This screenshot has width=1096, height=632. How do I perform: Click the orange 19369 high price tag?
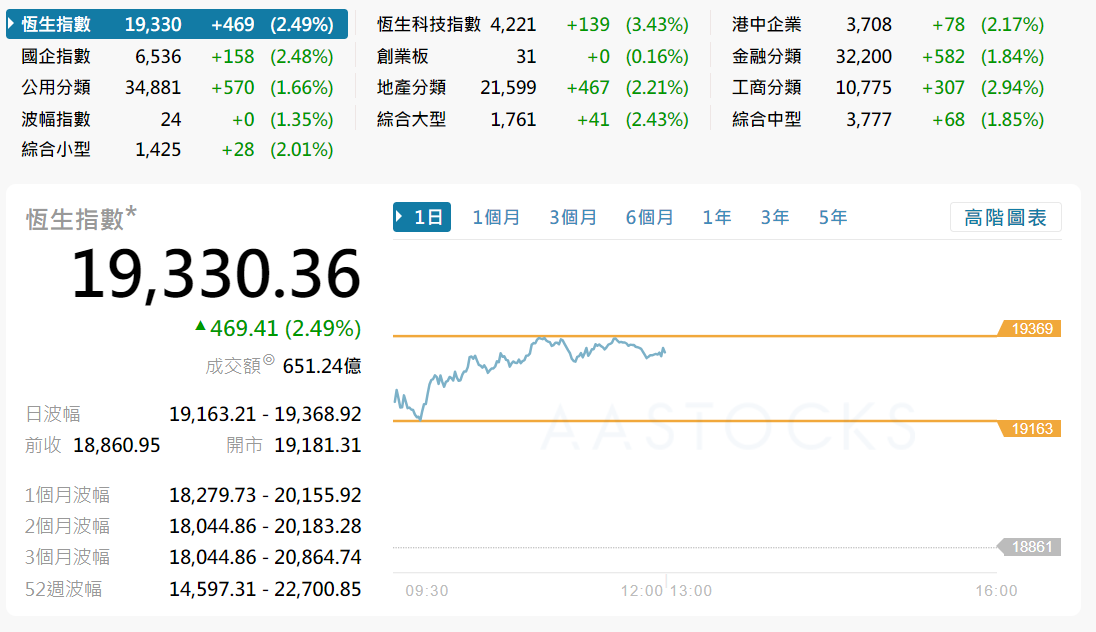(1029, 329)
